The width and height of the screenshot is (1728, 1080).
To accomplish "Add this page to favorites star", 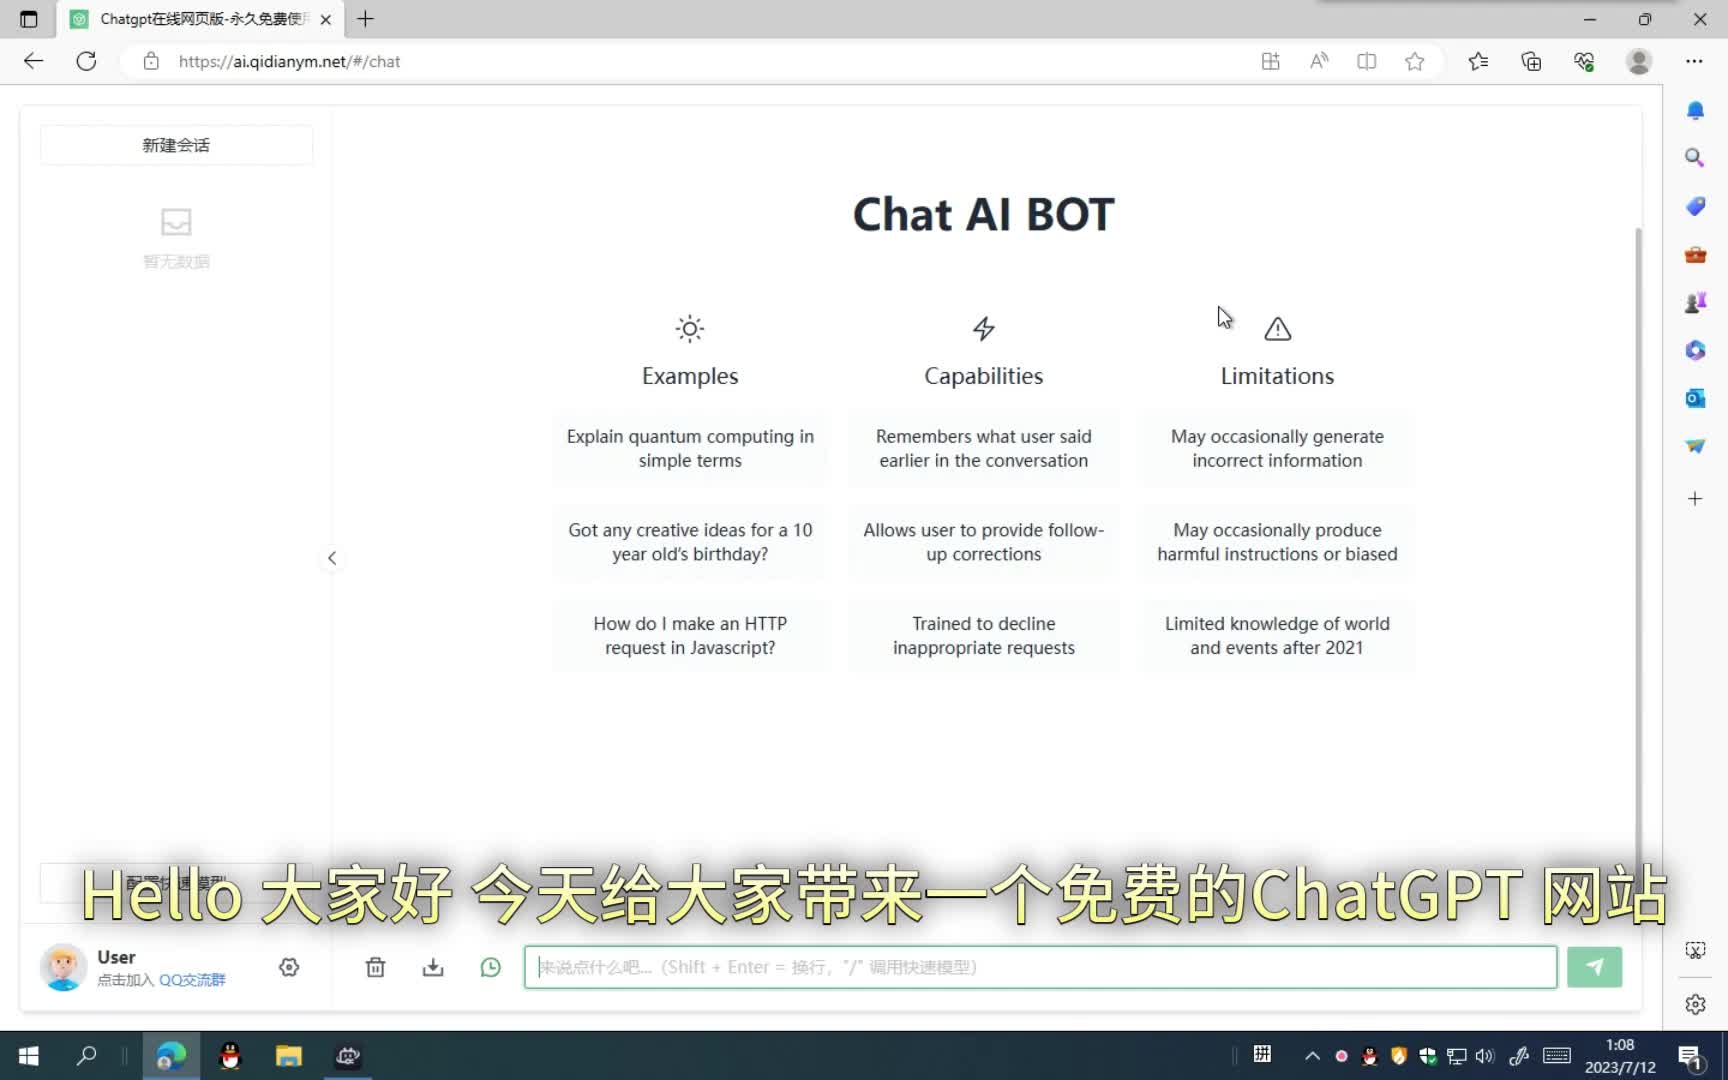I will [x=1414, y=61].
